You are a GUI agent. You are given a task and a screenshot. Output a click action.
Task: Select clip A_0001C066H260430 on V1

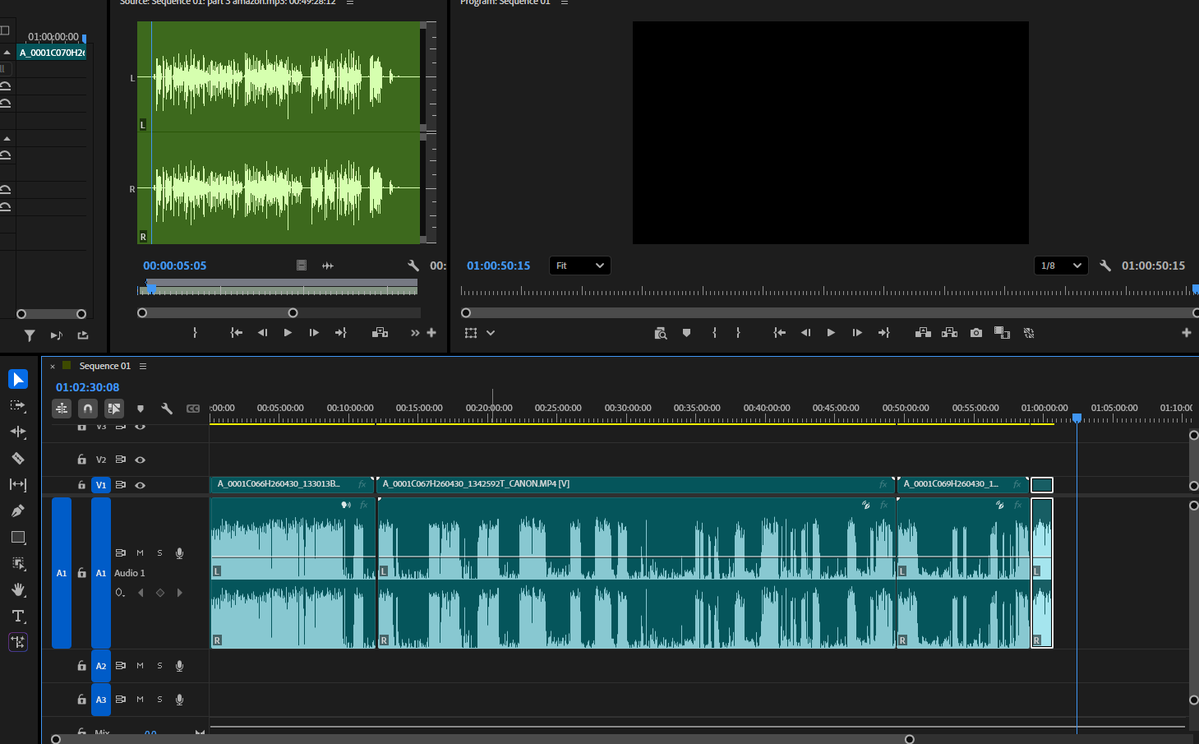[291, 484]
